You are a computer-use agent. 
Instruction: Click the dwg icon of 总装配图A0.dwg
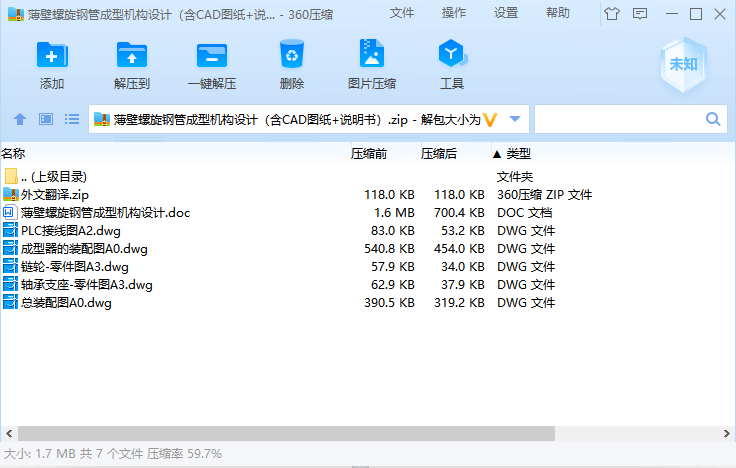click(10, 302)
